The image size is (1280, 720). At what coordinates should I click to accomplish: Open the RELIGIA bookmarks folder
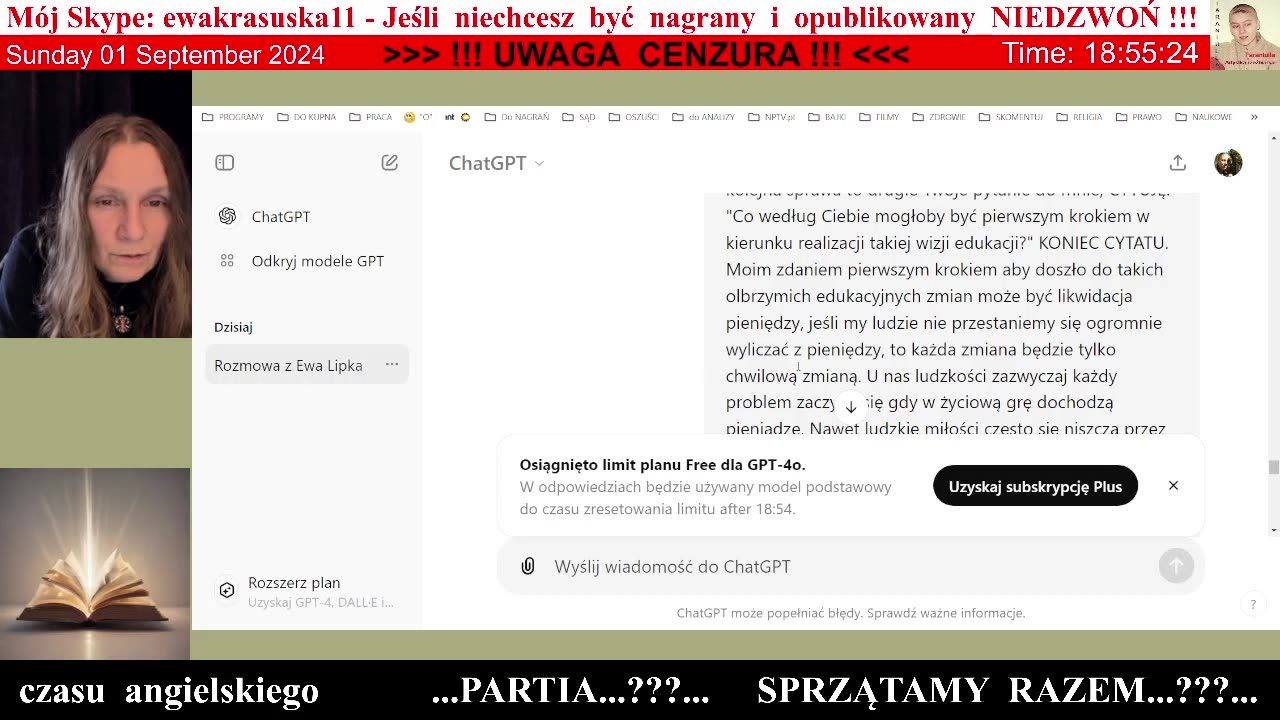pos(1078,117)
